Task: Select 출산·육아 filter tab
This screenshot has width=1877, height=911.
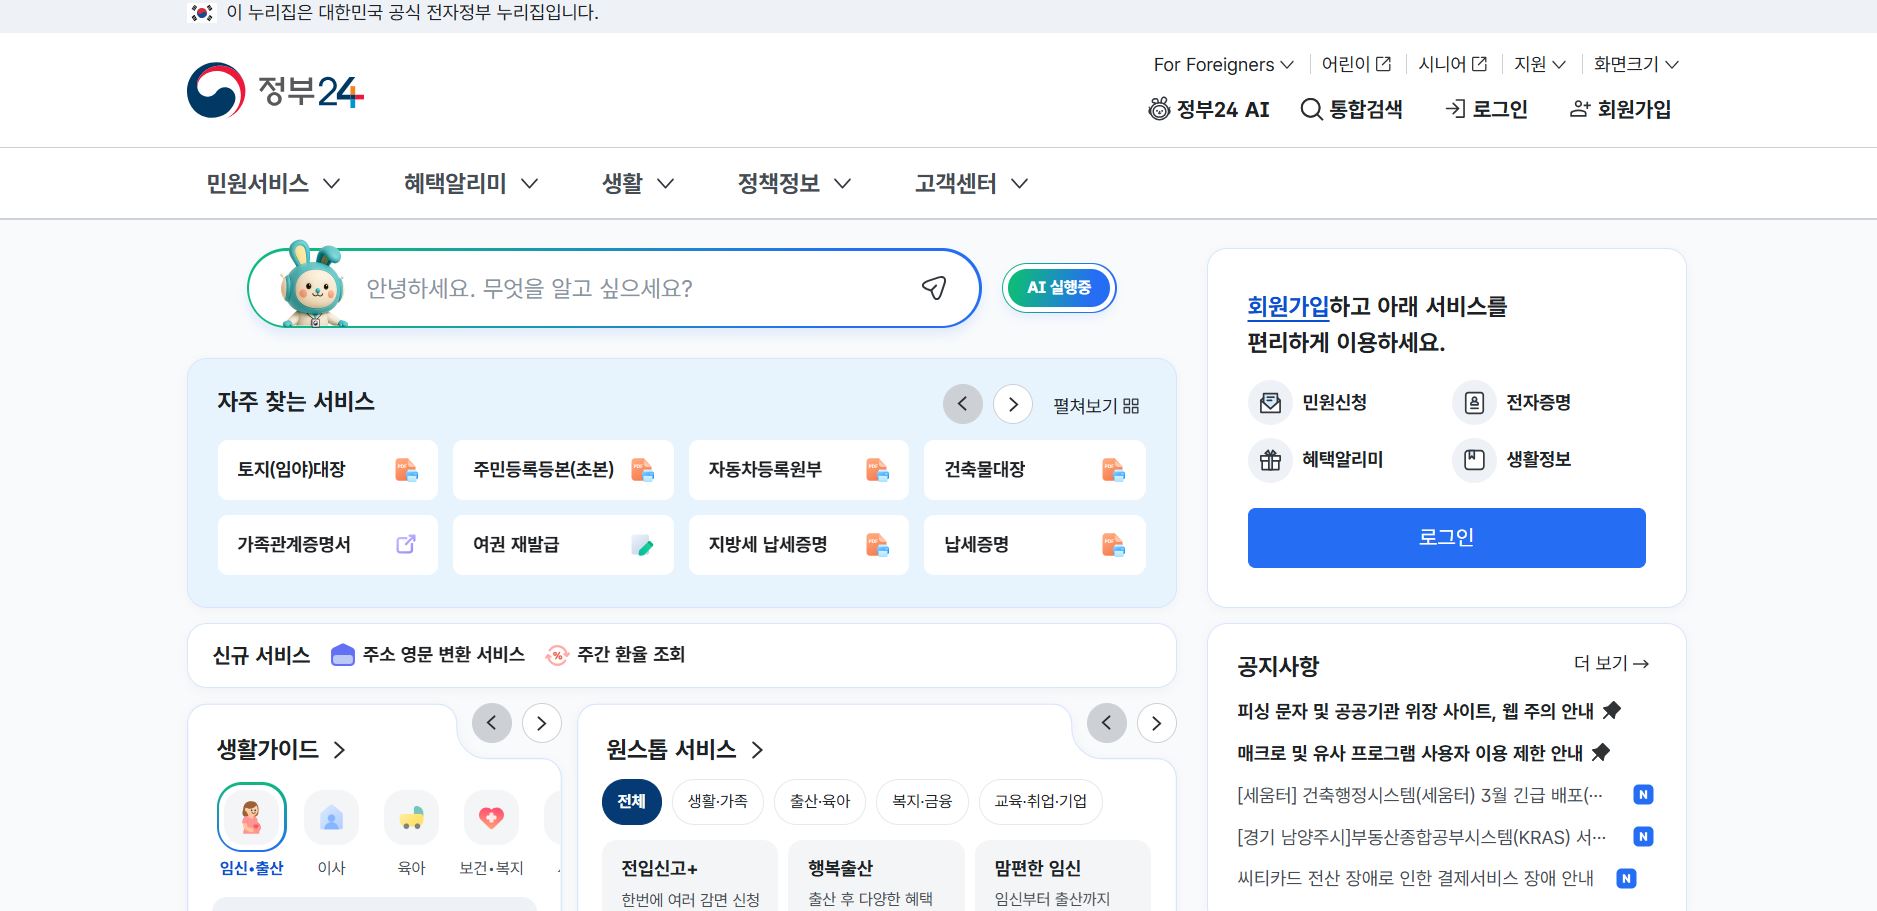Action: point(820,802)
